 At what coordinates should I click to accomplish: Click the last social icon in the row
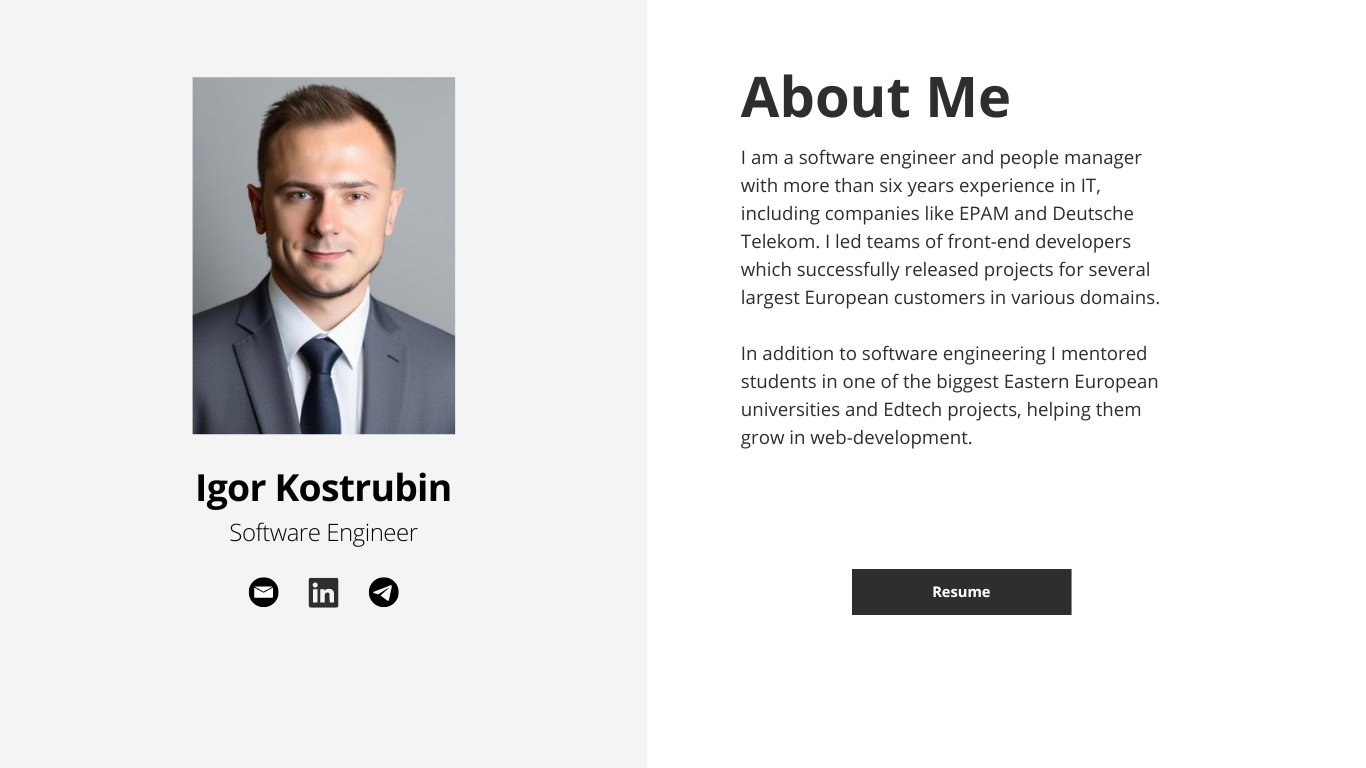(x=383, y=592)
